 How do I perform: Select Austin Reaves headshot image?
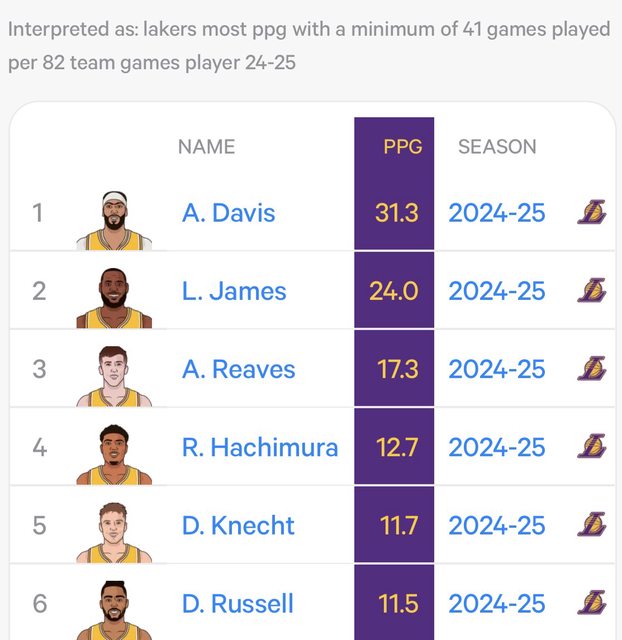click(114, 376)
